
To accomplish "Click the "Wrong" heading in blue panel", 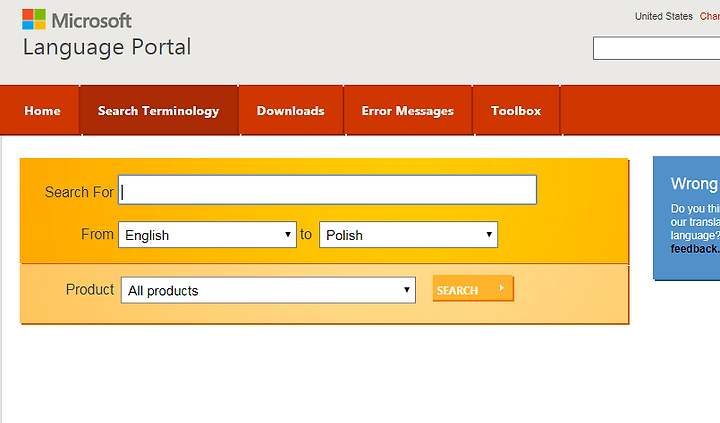I will click(694, 184).
